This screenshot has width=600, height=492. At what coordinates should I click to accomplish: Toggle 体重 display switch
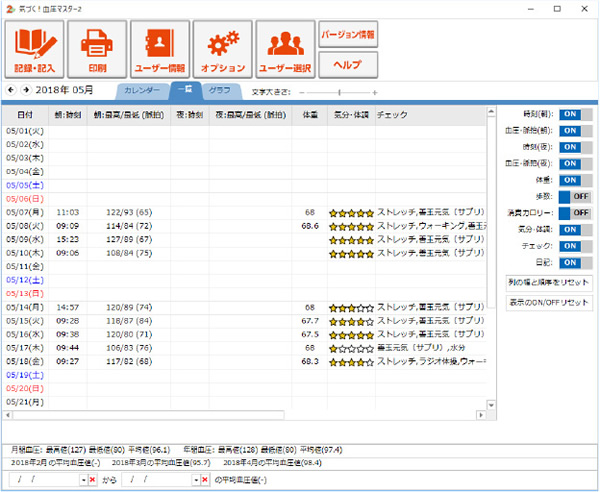coord(576,180)
